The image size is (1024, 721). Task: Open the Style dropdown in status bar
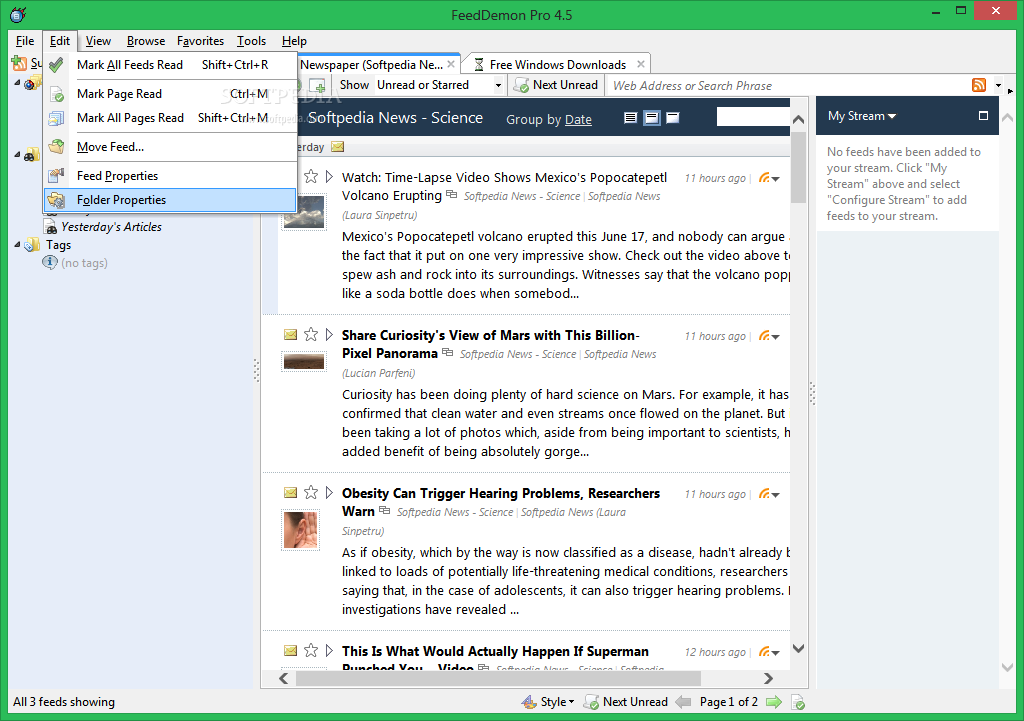click(557, 702)
